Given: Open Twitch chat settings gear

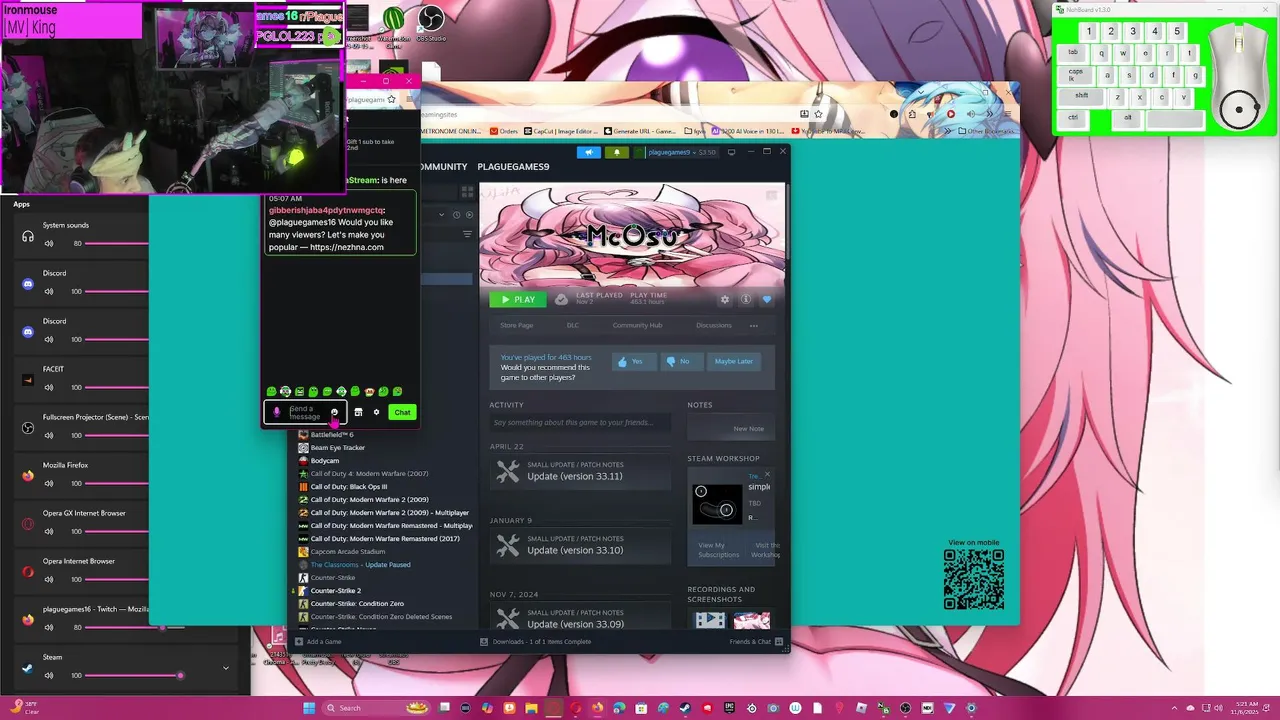Looking at the screenshot, I should tap(376, 412).
